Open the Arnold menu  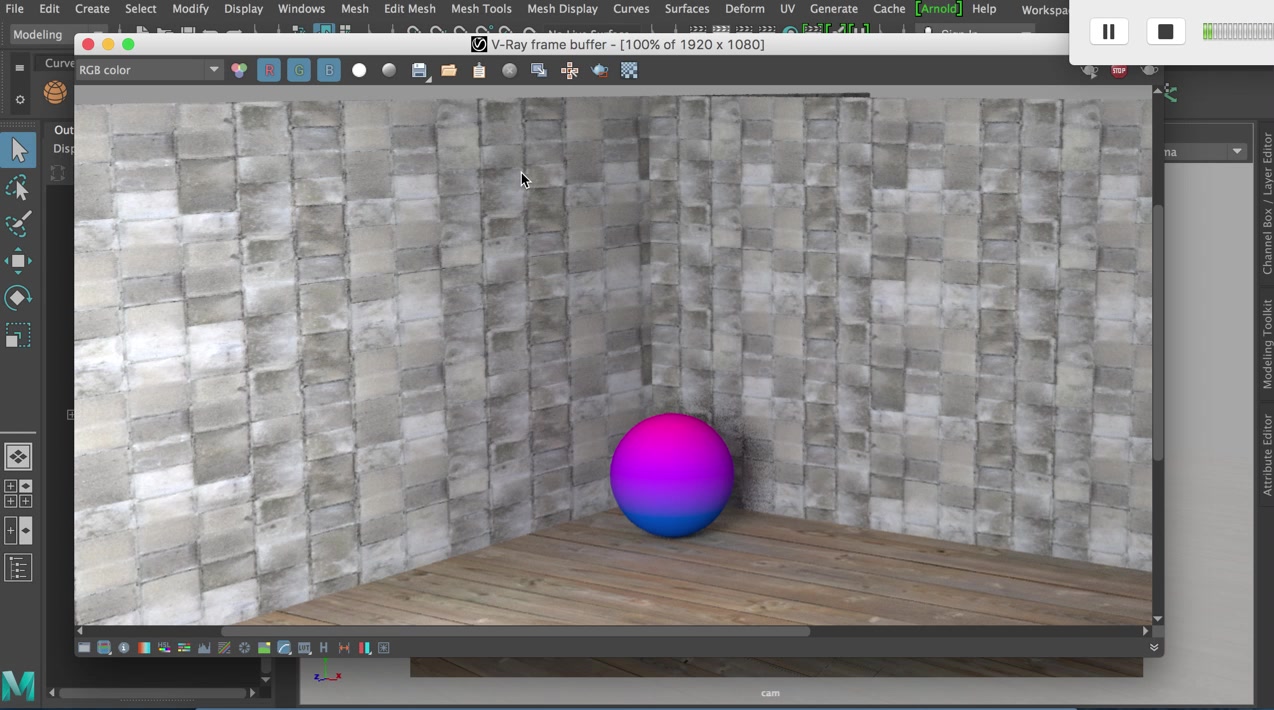[938, 9]
